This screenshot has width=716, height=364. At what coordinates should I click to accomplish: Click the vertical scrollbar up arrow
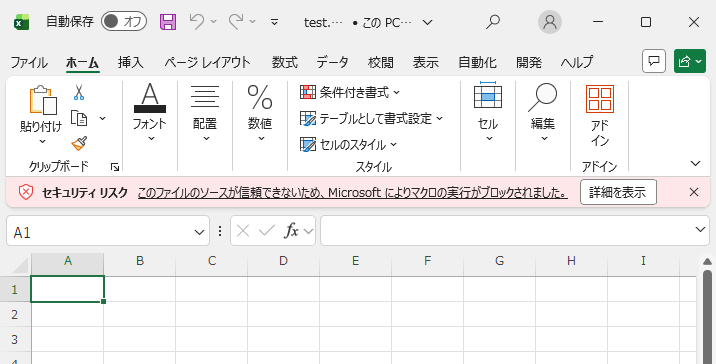click(707, 262)
